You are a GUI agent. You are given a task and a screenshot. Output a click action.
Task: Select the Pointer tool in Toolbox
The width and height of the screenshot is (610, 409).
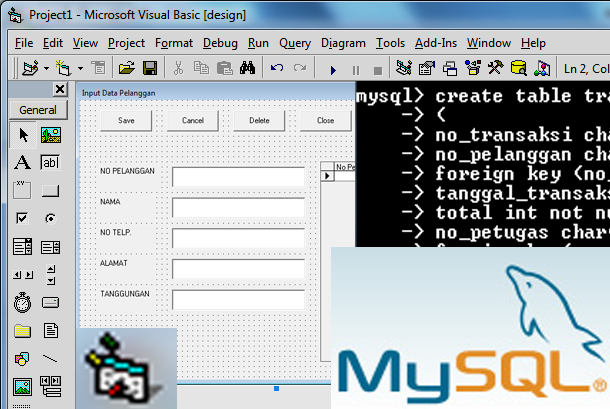point(23,135)
